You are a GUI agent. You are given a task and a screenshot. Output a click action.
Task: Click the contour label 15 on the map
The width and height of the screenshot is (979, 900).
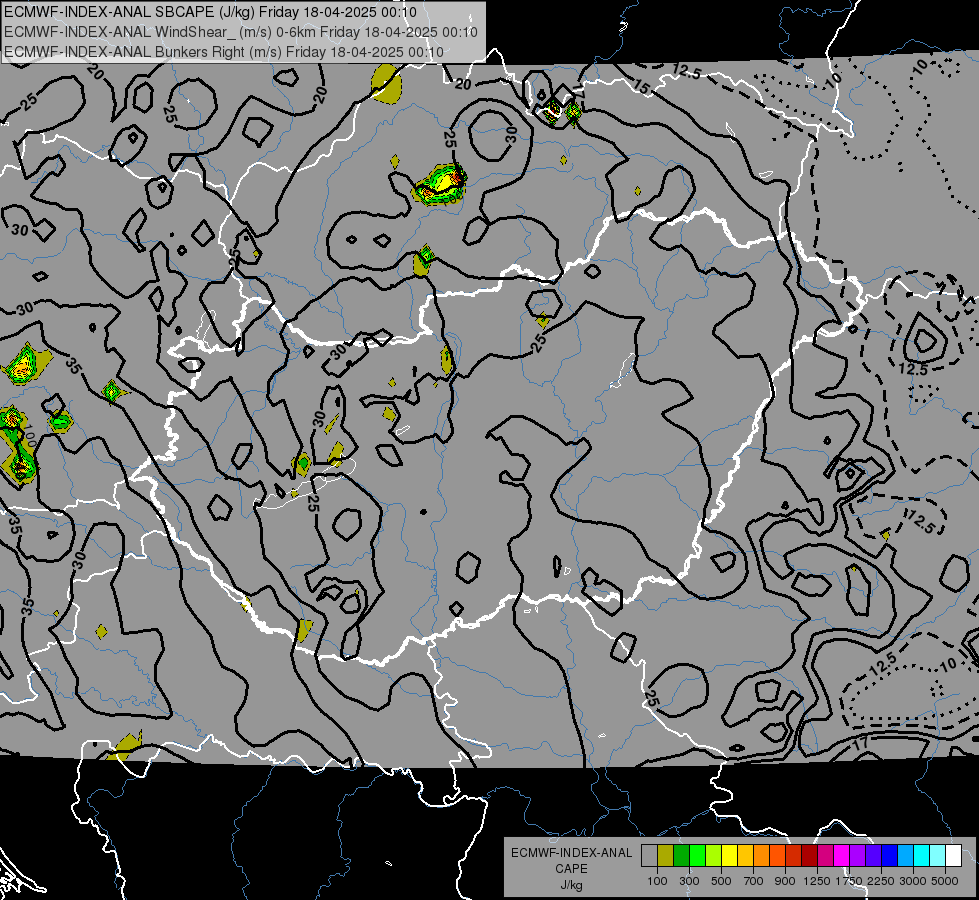(x=641, y=86)
